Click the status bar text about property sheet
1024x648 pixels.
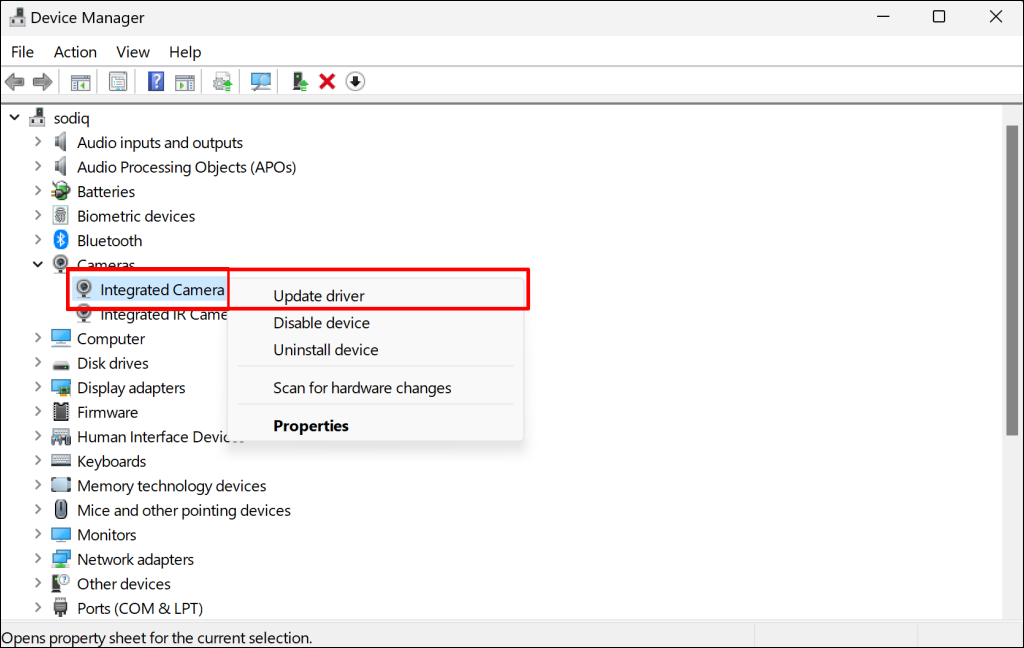coord(157,638)
